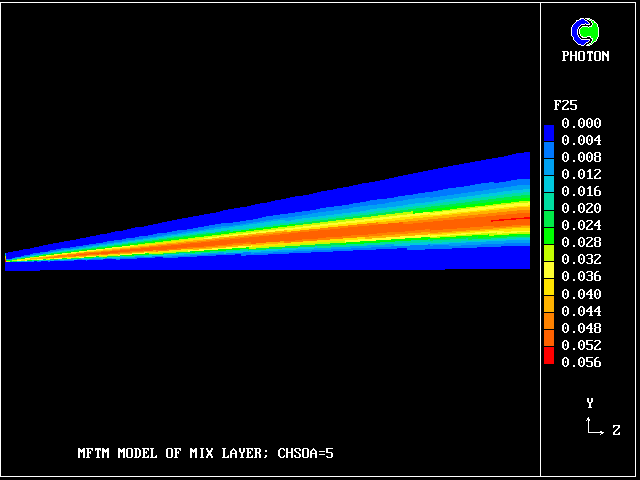Click the plot caption 'MFTM MODEL OF MIX LAYER'
Image resolution: width=640 pixels, height=480 pixels.
point(205,454)
